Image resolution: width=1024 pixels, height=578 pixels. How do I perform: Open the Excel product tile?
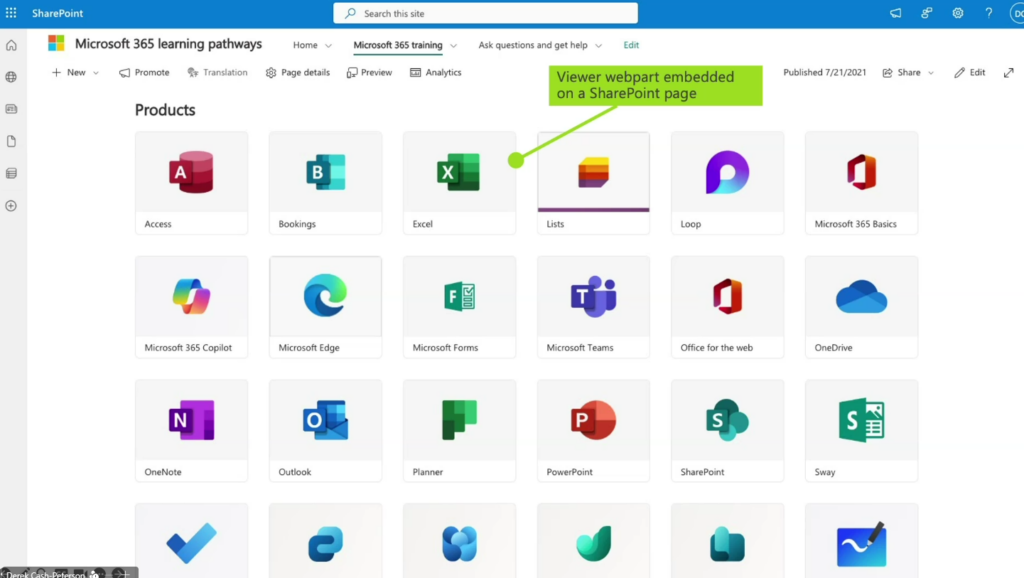pyautogui.click(x=459, y=183)
